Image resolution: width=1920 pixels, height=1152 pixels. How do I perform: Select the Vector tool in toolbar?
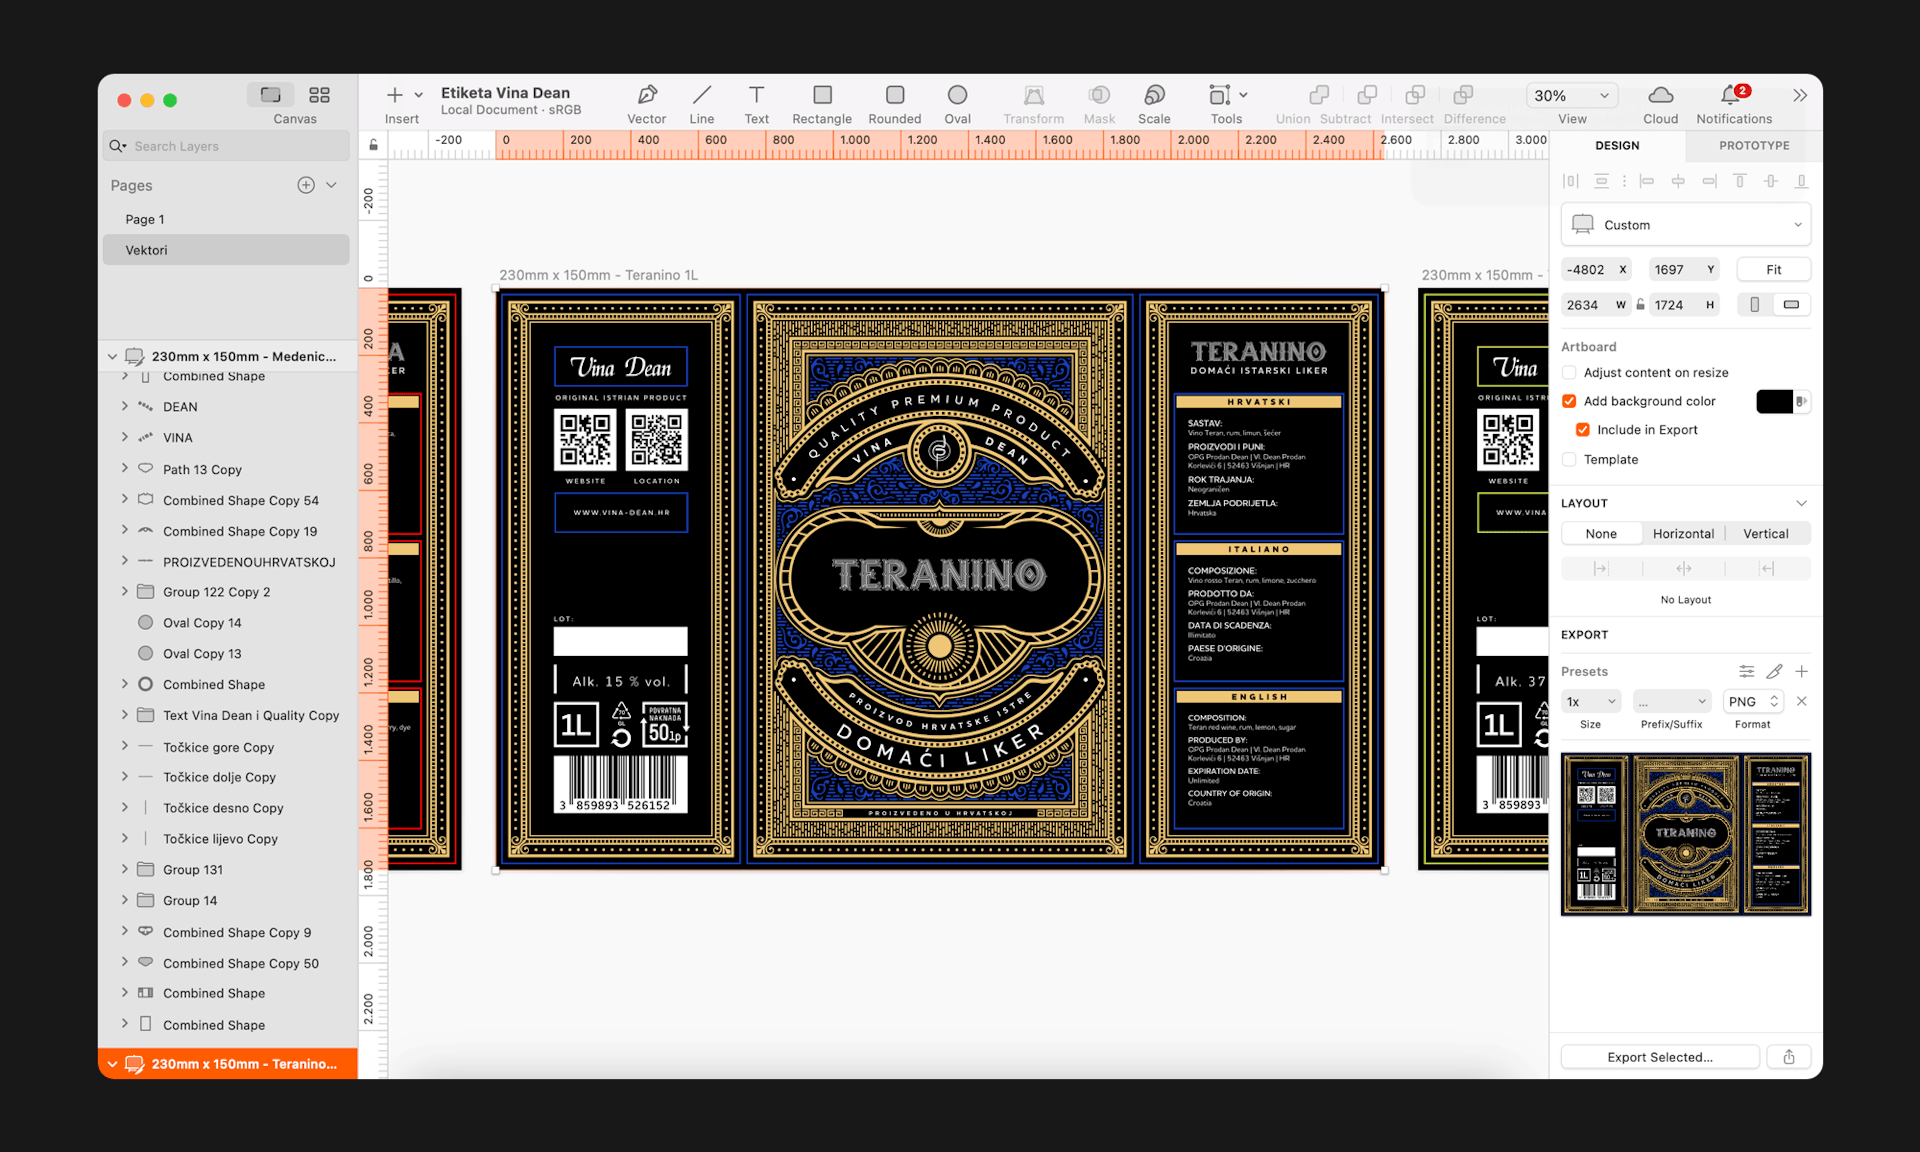(646, 101)
